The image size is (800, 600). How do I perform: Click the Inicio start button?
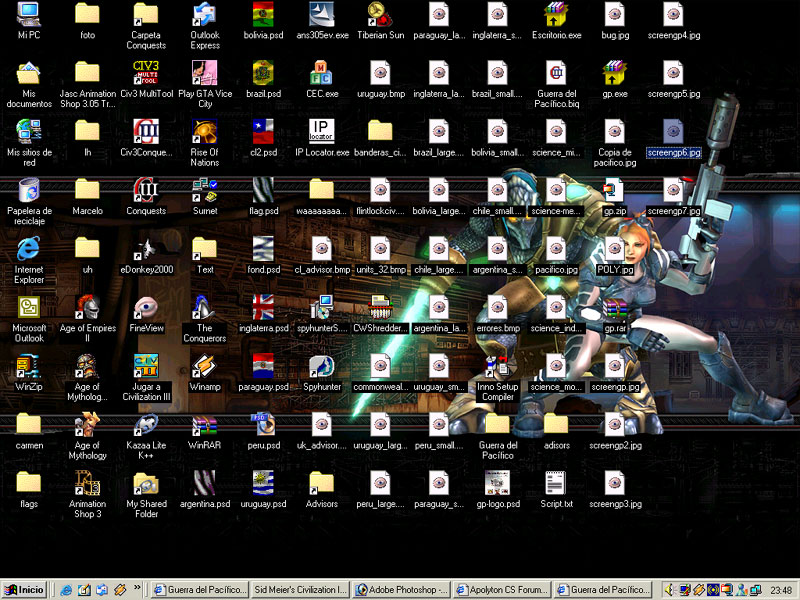point(26,590)
